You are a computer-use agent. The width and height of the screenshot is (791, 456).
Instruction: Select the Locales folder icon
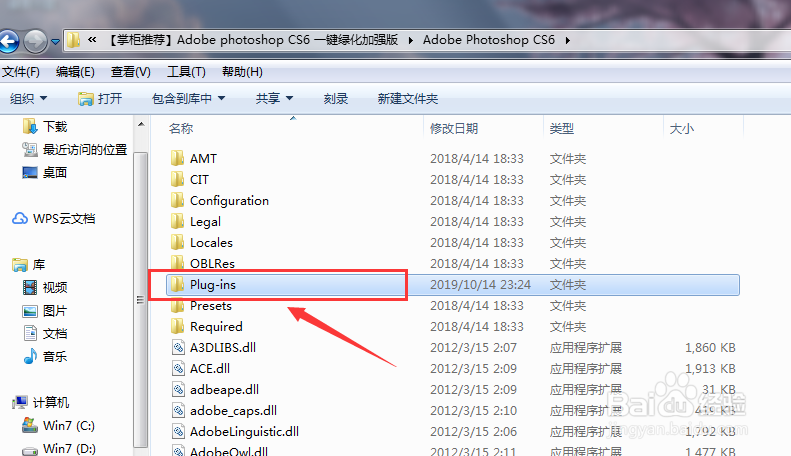(177, 243)
